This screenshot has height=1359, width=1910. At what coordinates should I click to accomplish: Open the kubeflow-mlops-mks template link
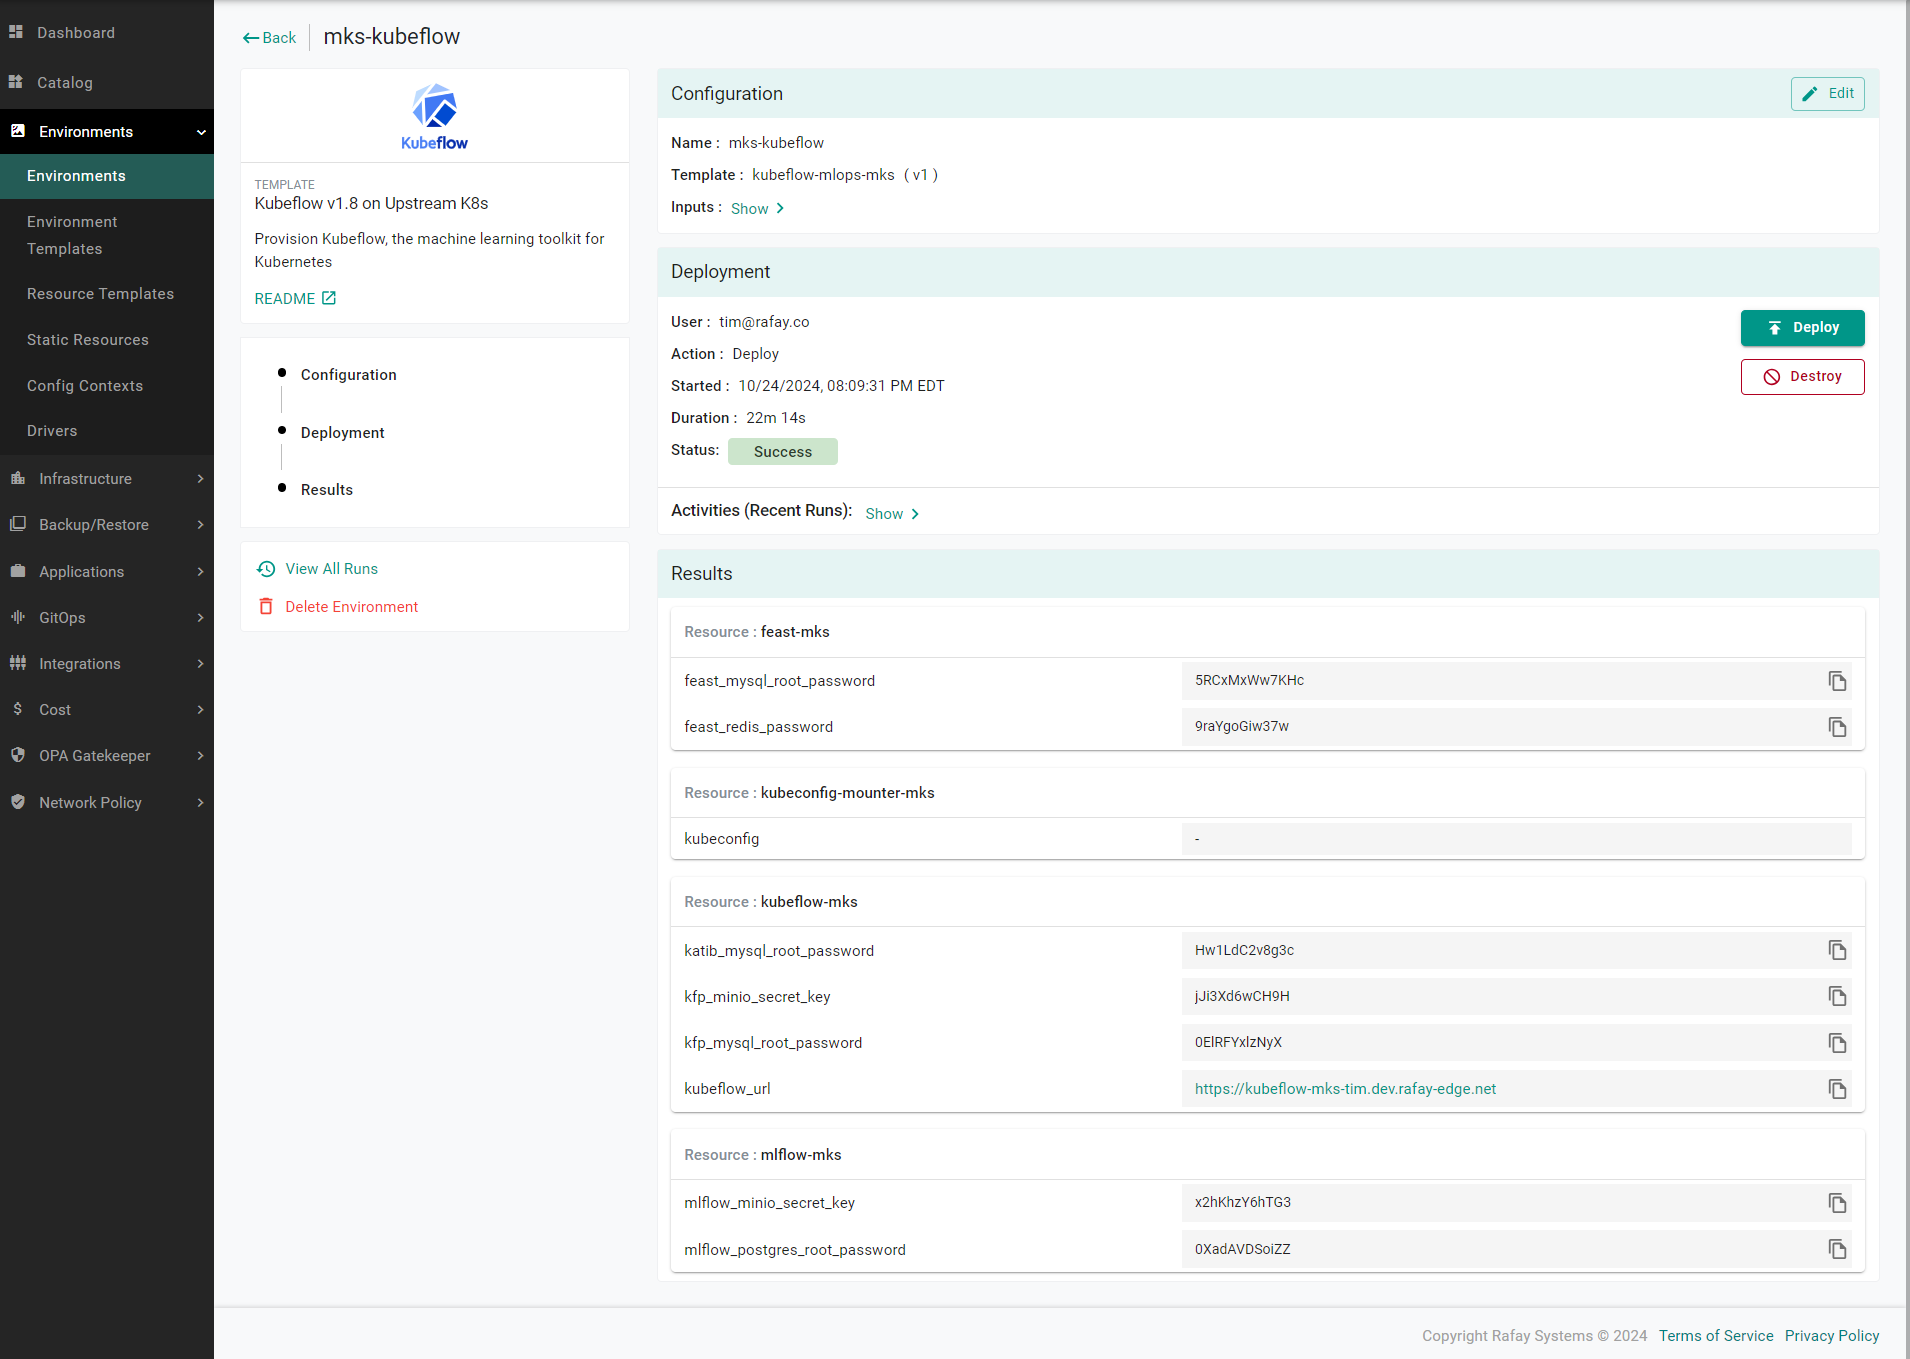tap(823, 175)
